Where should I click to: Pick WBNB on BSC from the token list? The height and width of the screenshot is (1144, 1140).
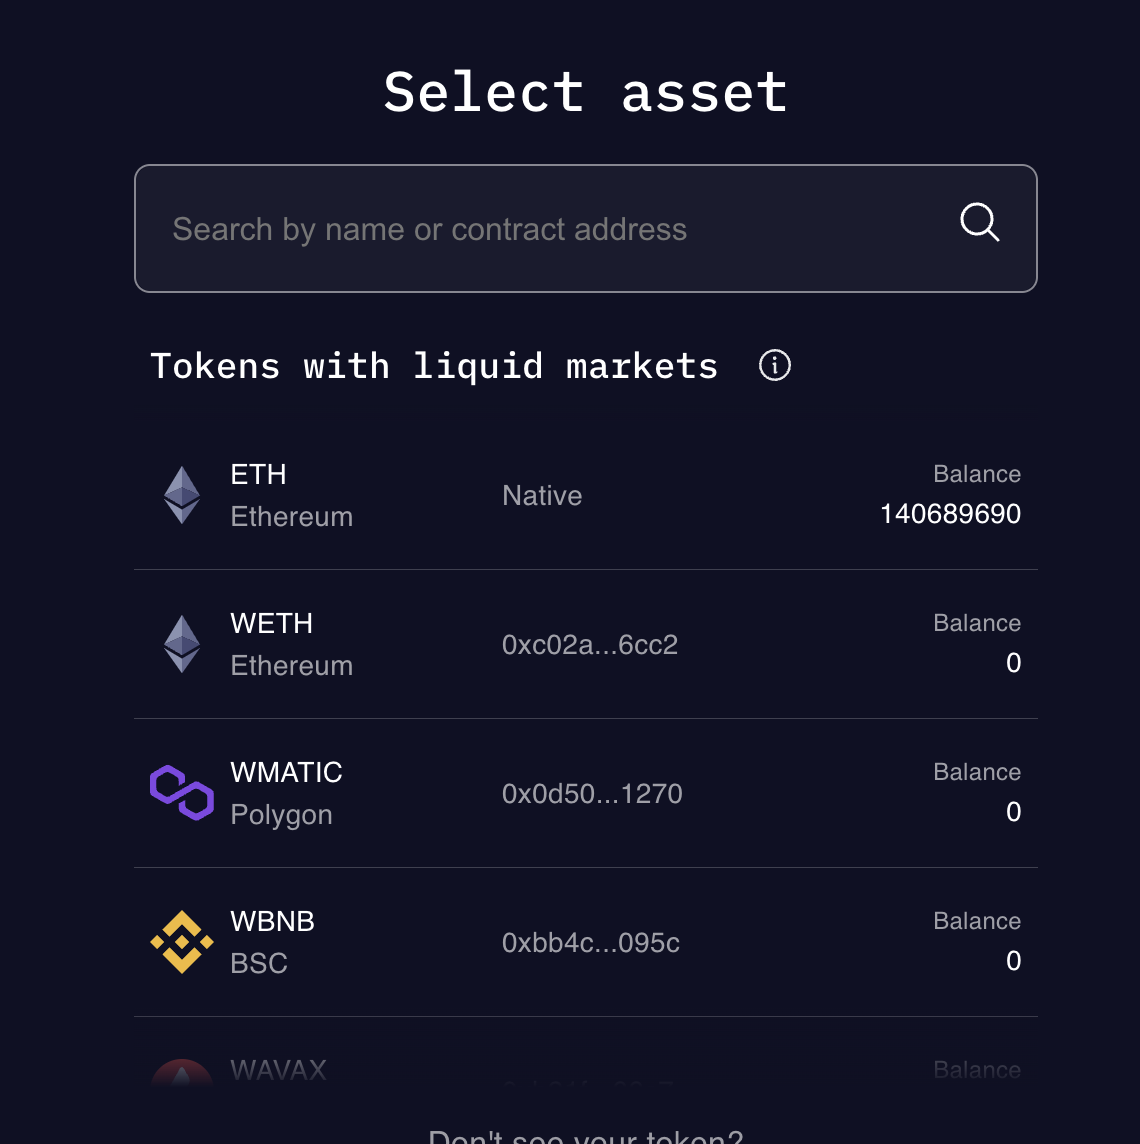[586, 941]
